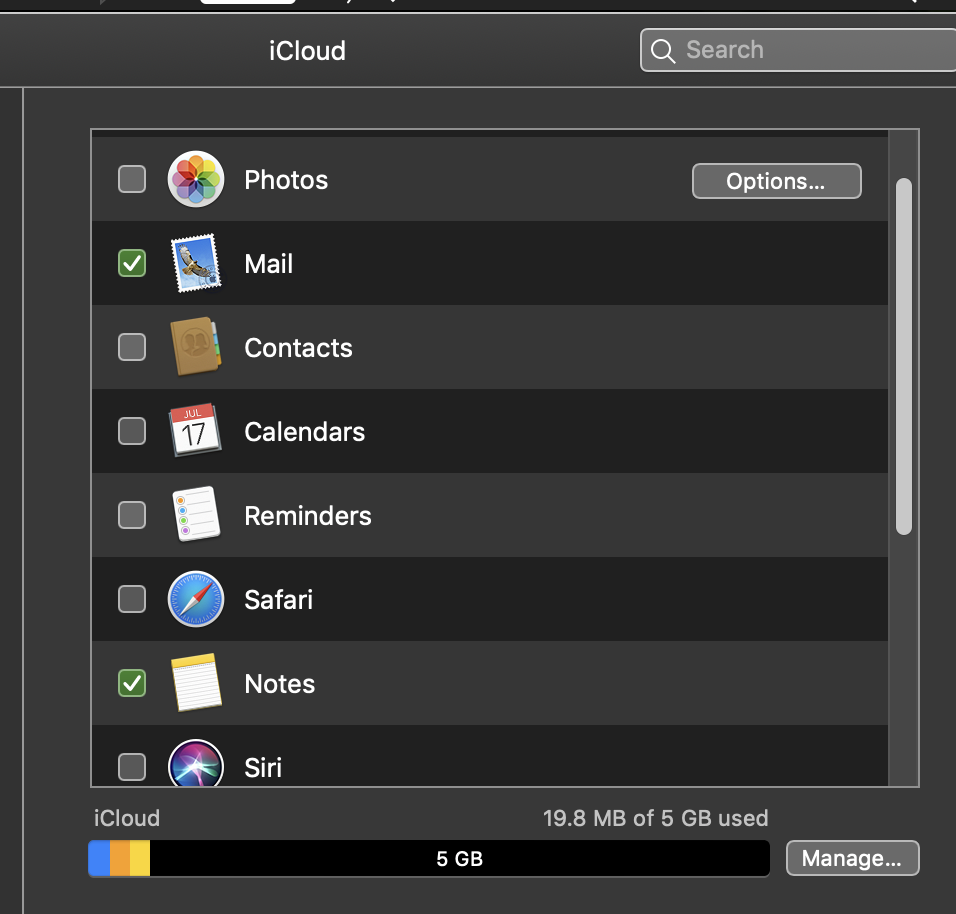Viewport: 956px width, 914px height.
Task: Open the Manage storage button
Action: coord(852,858)
